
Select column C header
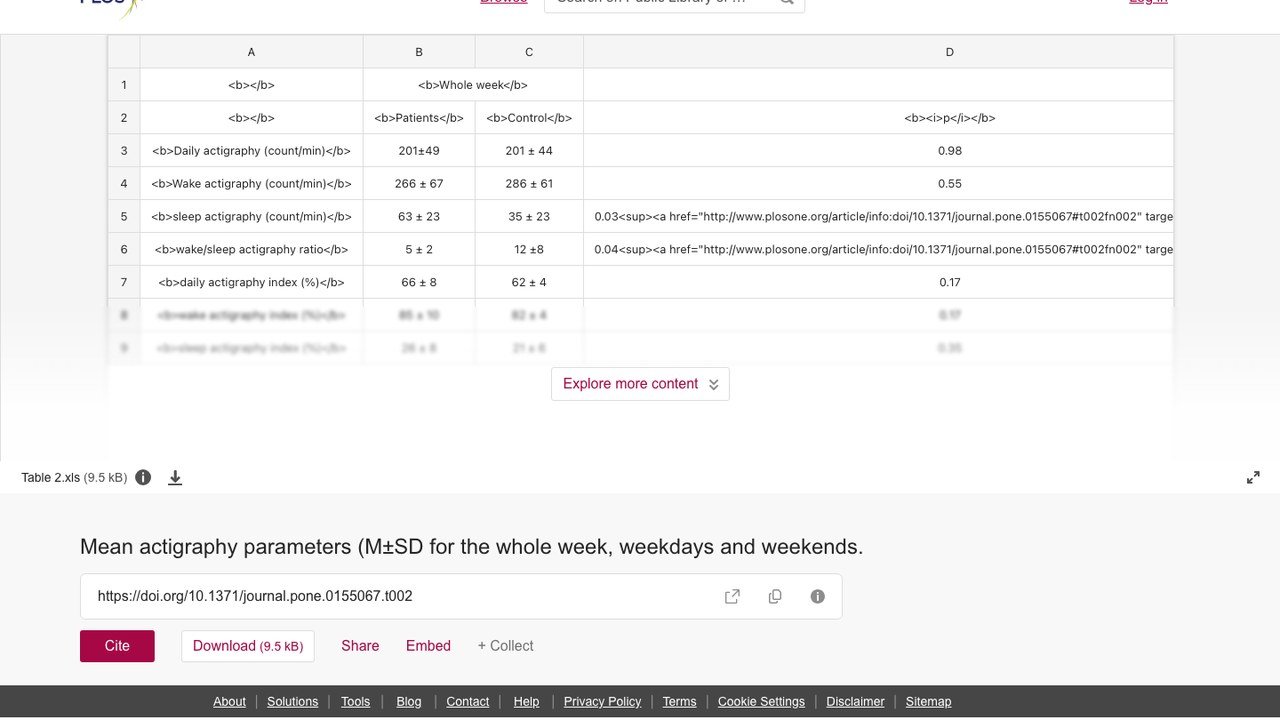(x=529, y=52)
